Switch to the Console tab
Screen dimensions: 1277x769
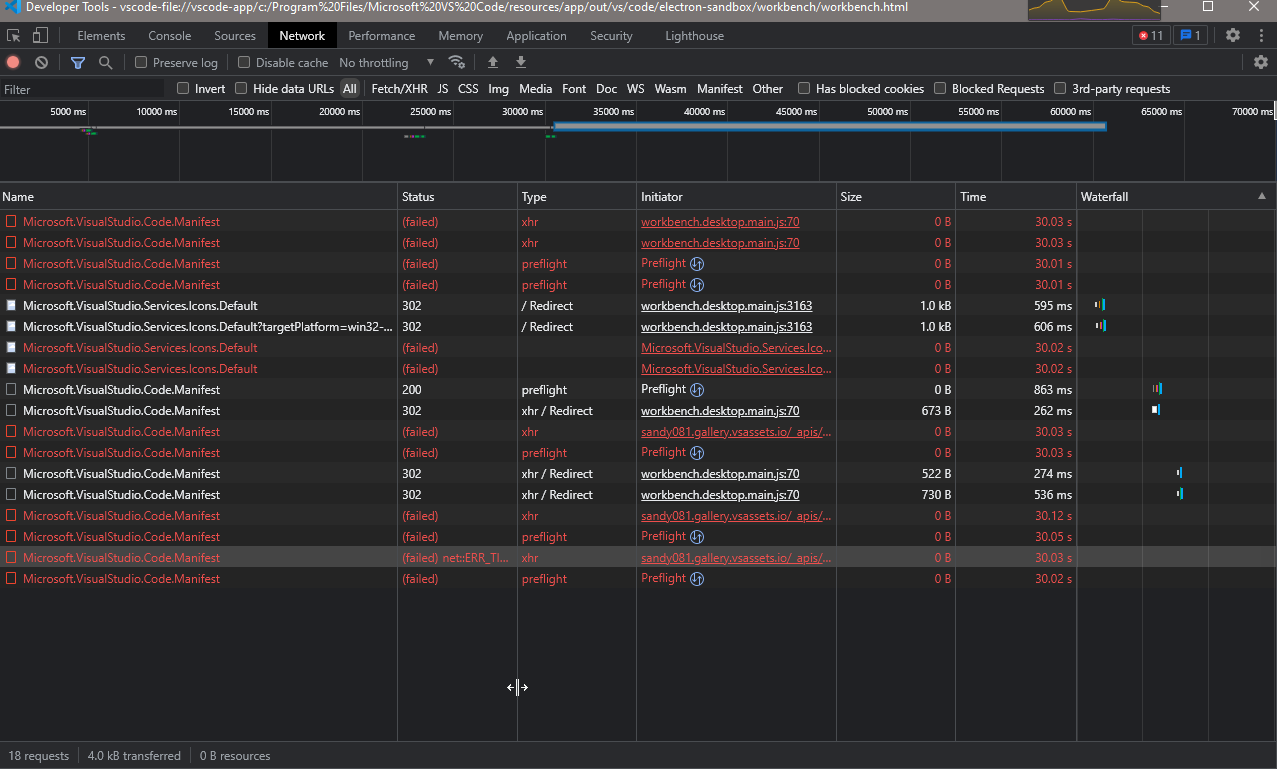[x=169, y=35]
